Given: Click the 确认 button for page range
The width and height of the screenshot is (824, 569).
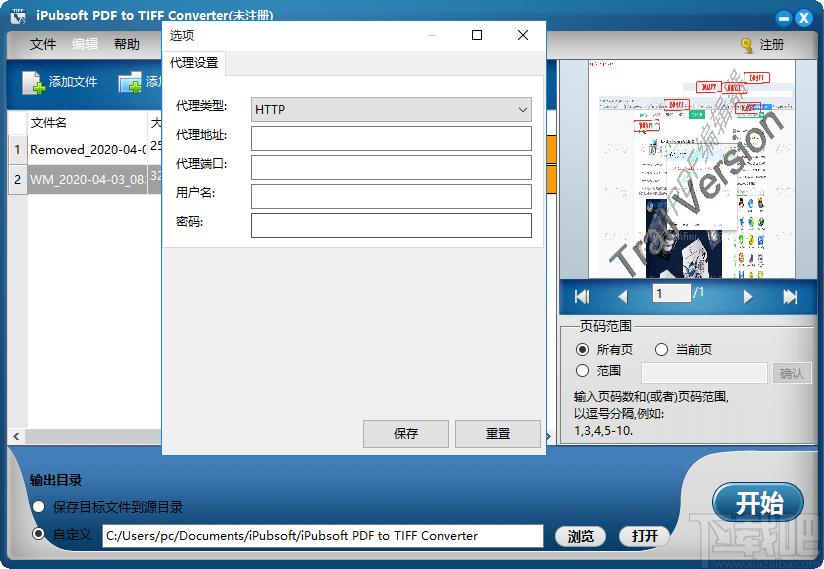Looking at the screenshot, I should [x=791, y=373].
